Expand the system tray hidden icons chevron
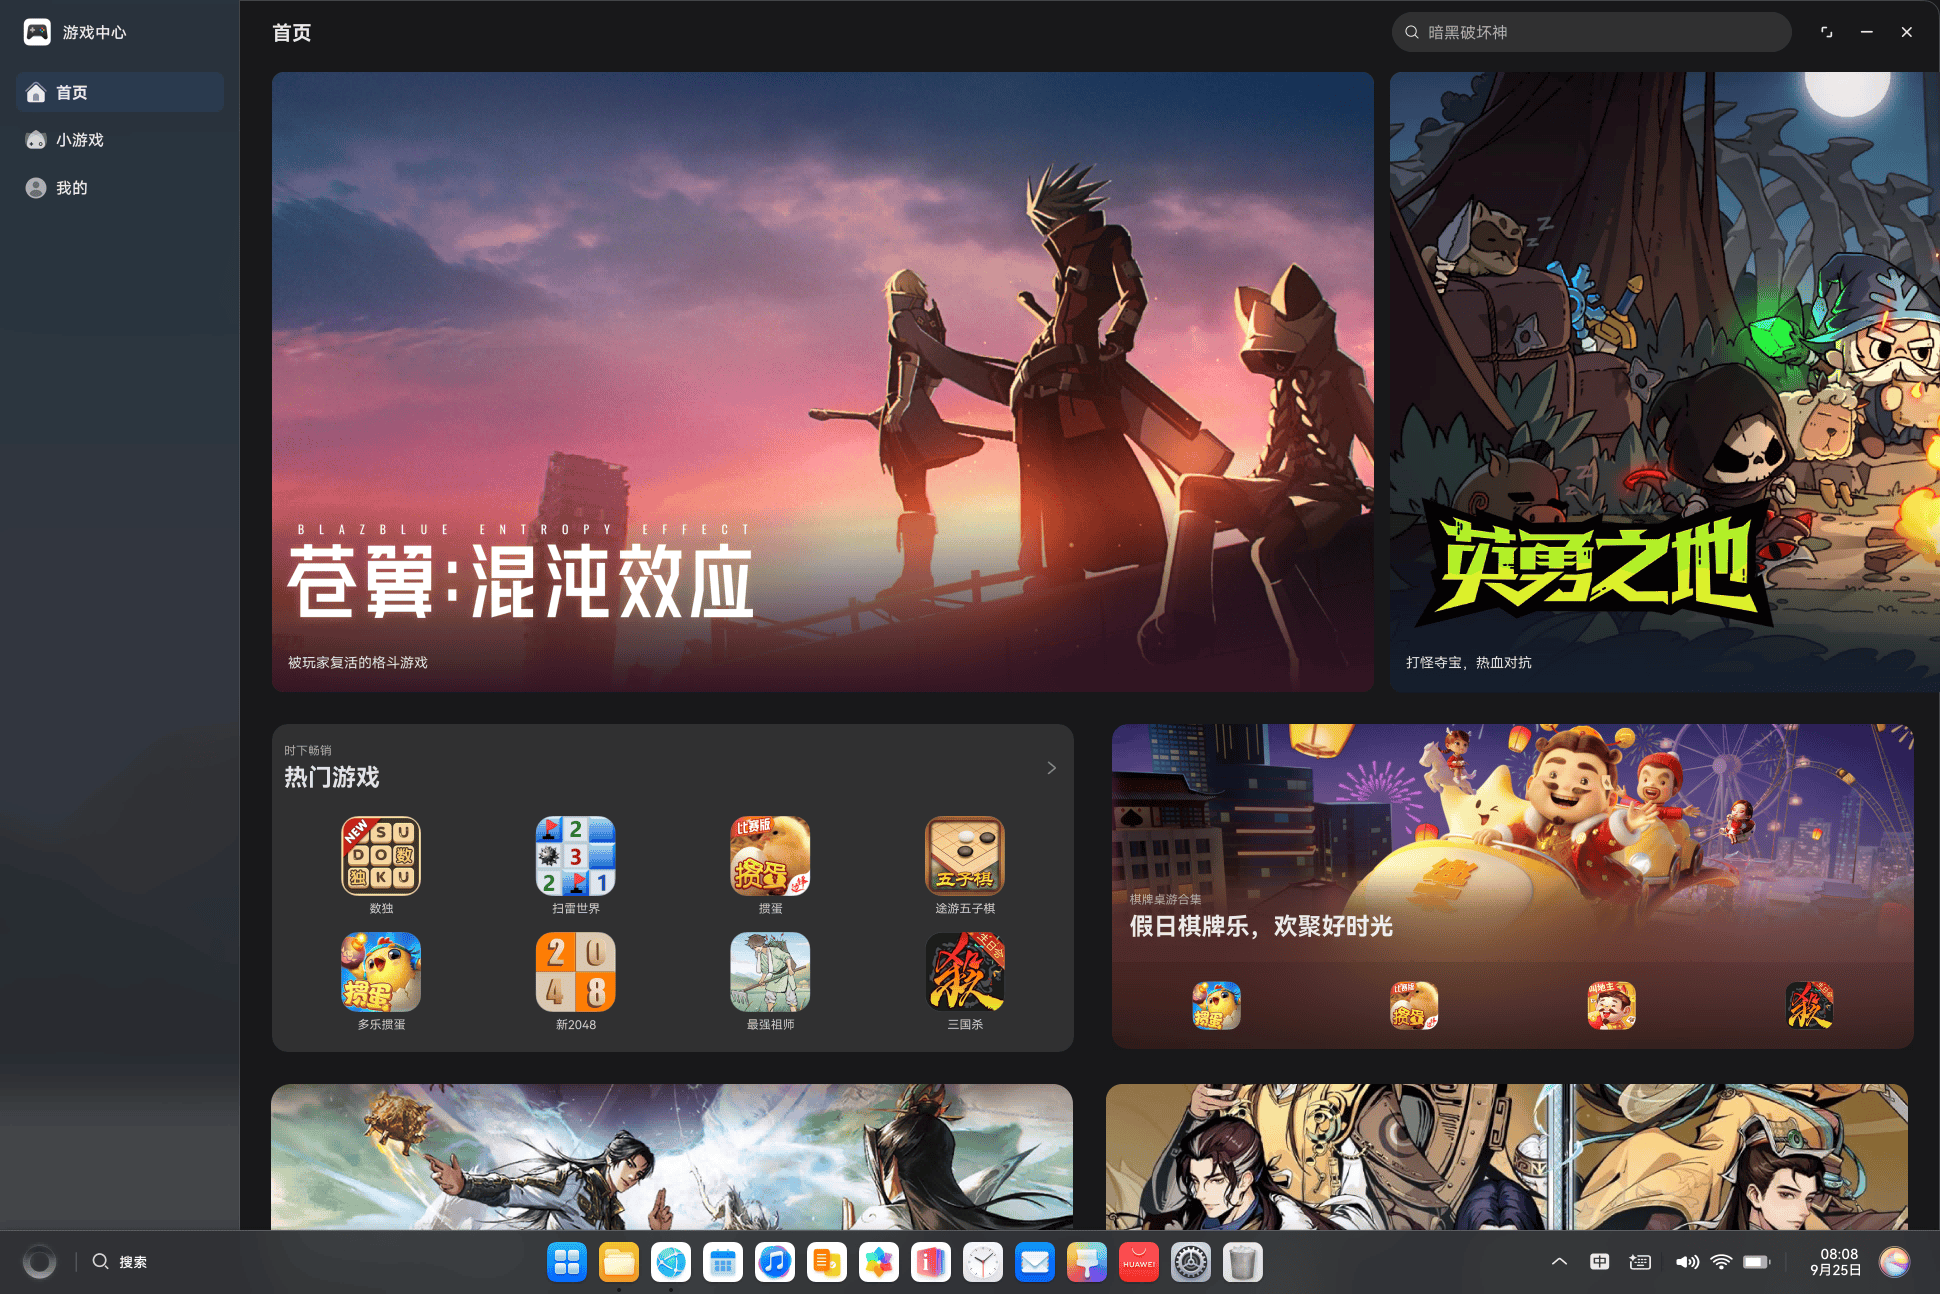The image size is (1940, 1294). click(1559, 1262)
